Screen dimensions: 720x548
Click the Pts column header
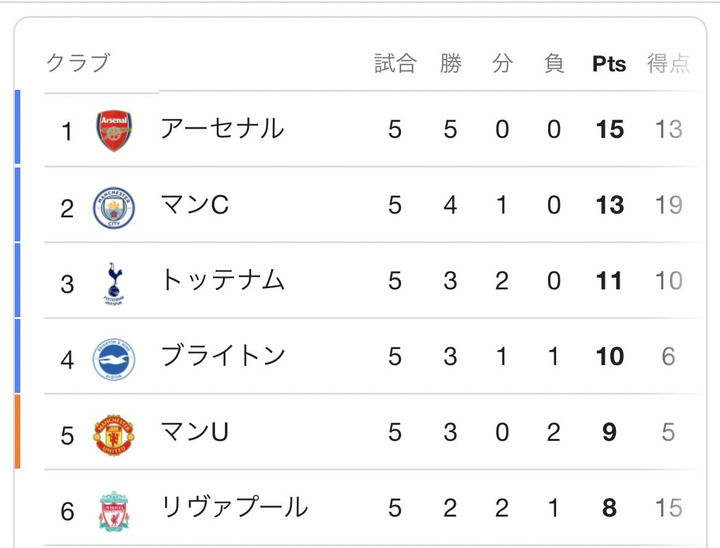tap(609, 64)
